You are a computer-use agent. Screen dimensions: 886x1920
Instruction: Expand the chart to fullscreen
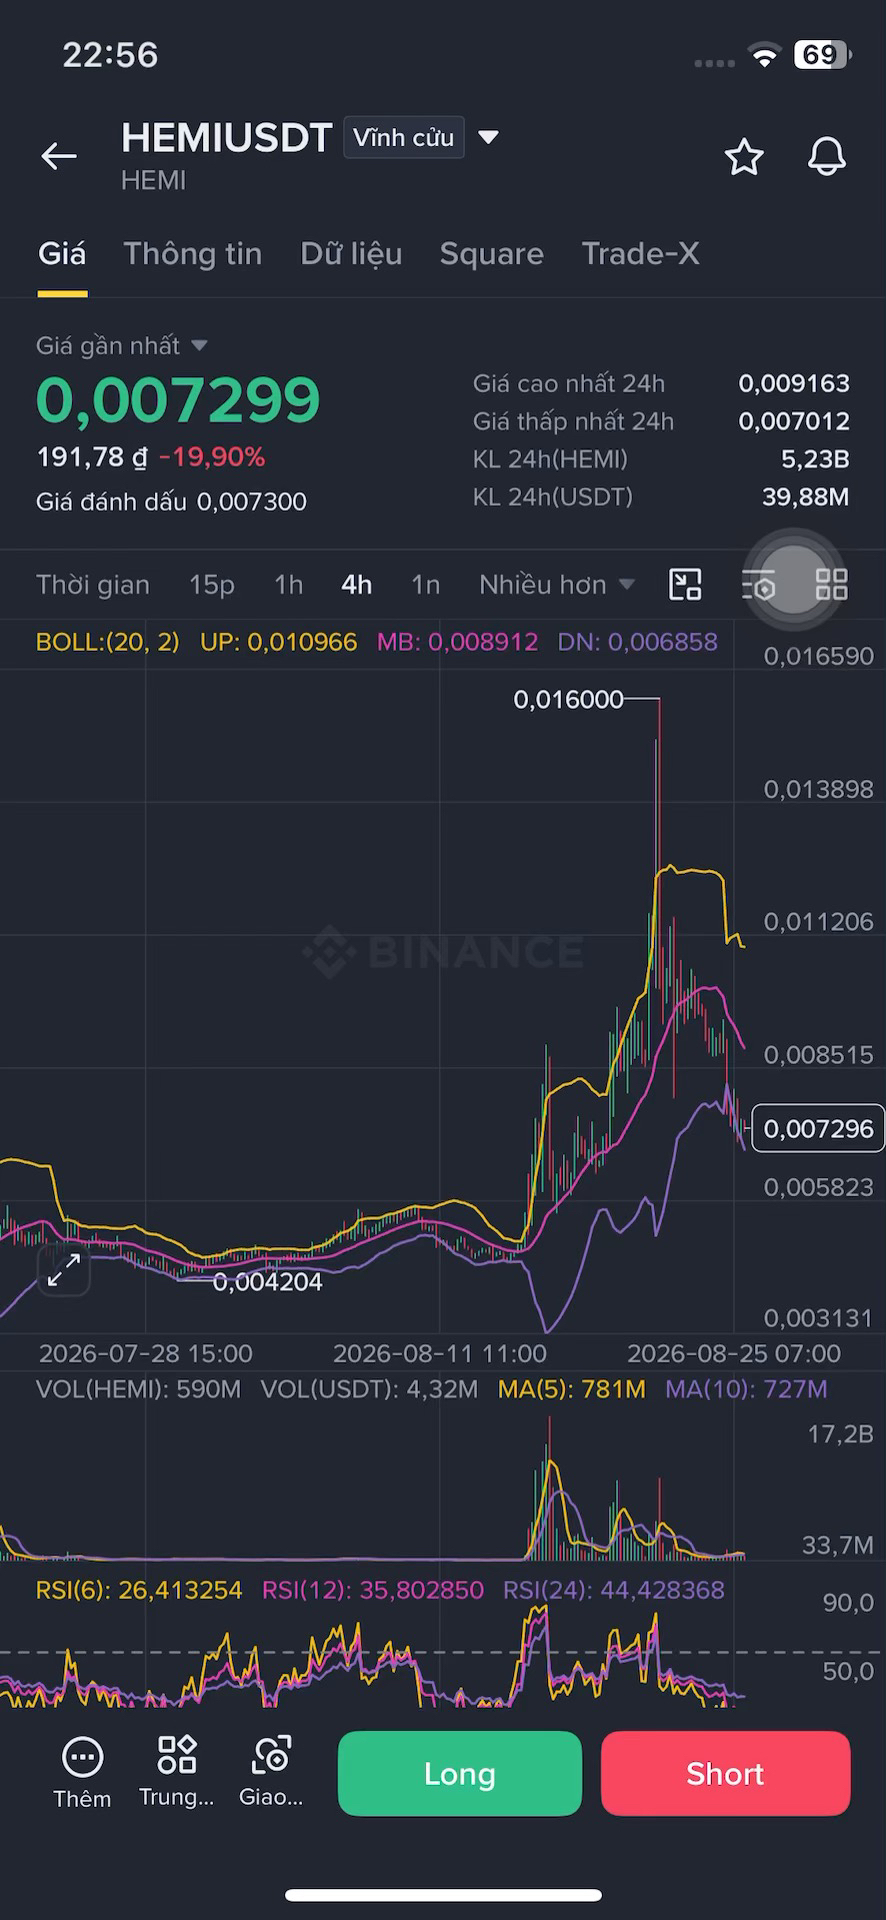point(64,1270)
